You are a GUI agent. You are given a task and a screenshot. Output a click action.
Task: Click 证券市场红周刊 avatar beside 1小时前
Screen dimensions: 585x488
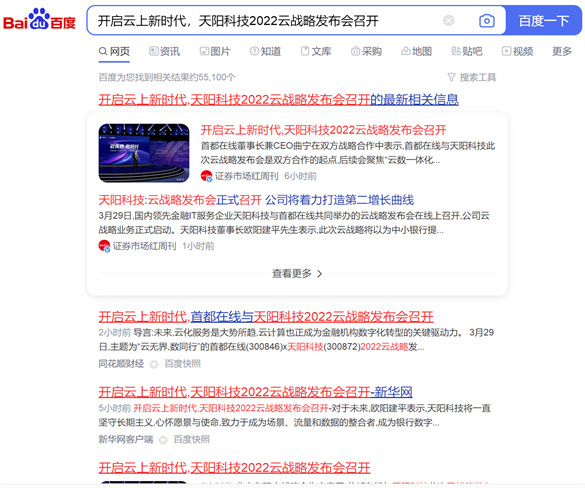(x=104, y=246)
